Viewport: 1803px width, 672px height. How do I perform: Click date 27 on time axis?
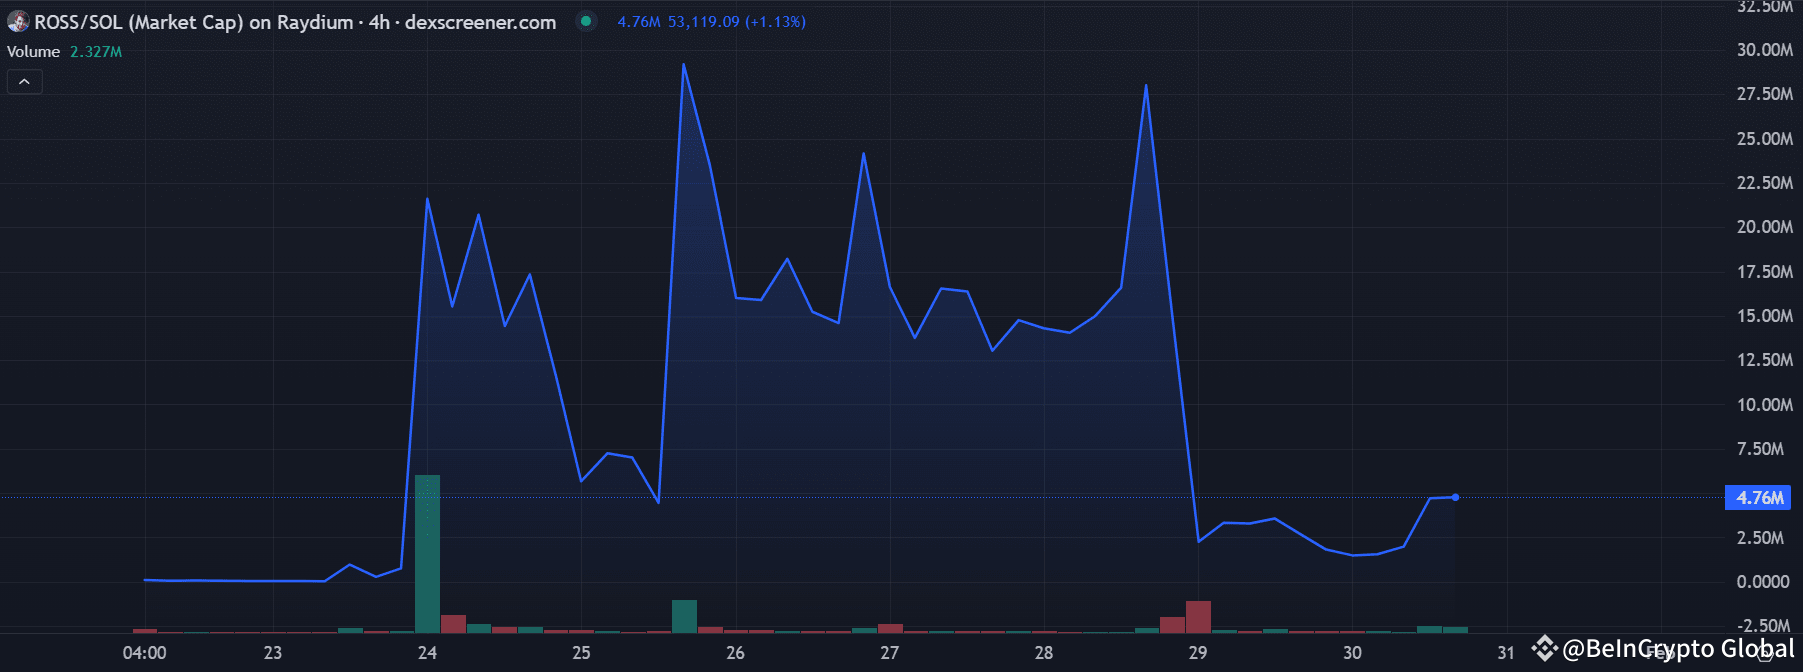pos(889,653)
